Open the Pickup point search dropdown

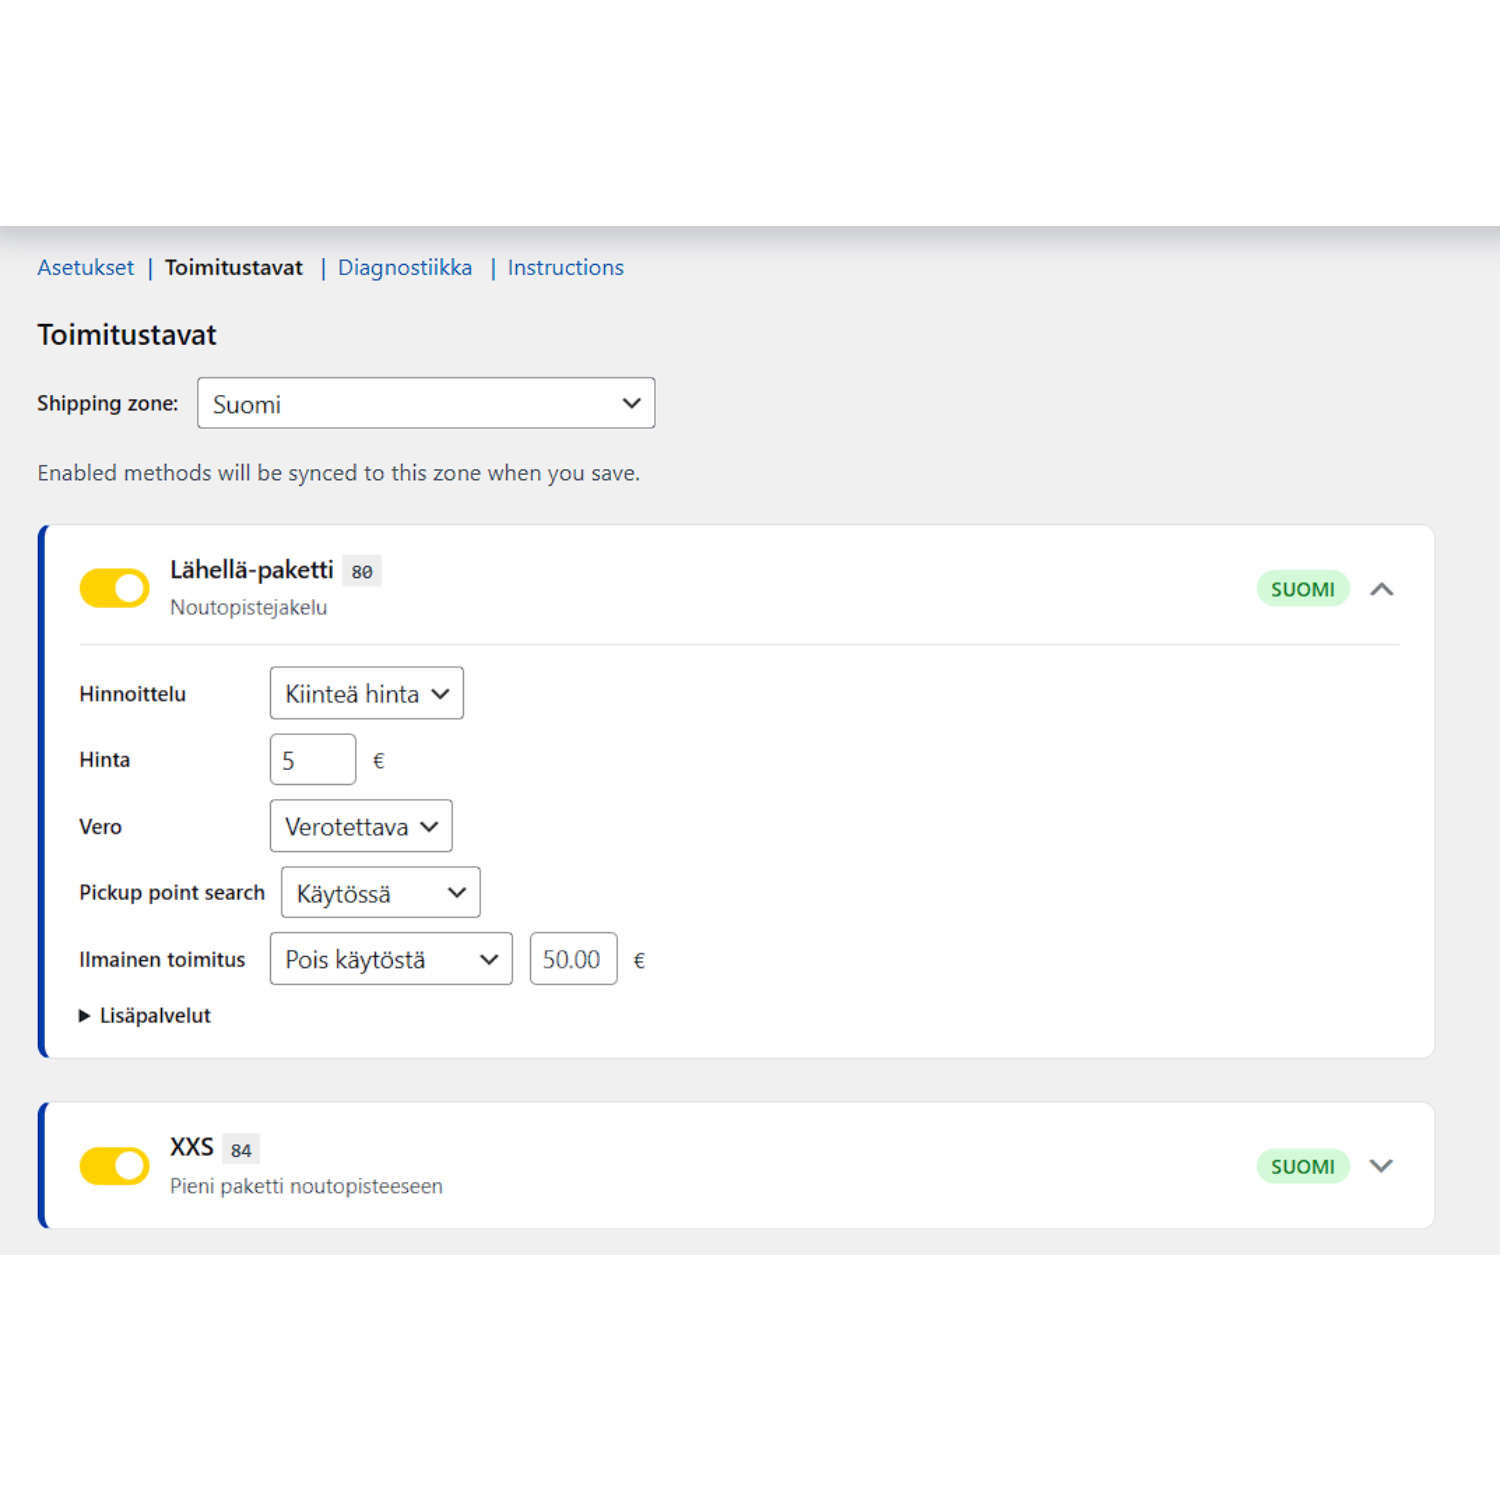[x=380, y=893]
